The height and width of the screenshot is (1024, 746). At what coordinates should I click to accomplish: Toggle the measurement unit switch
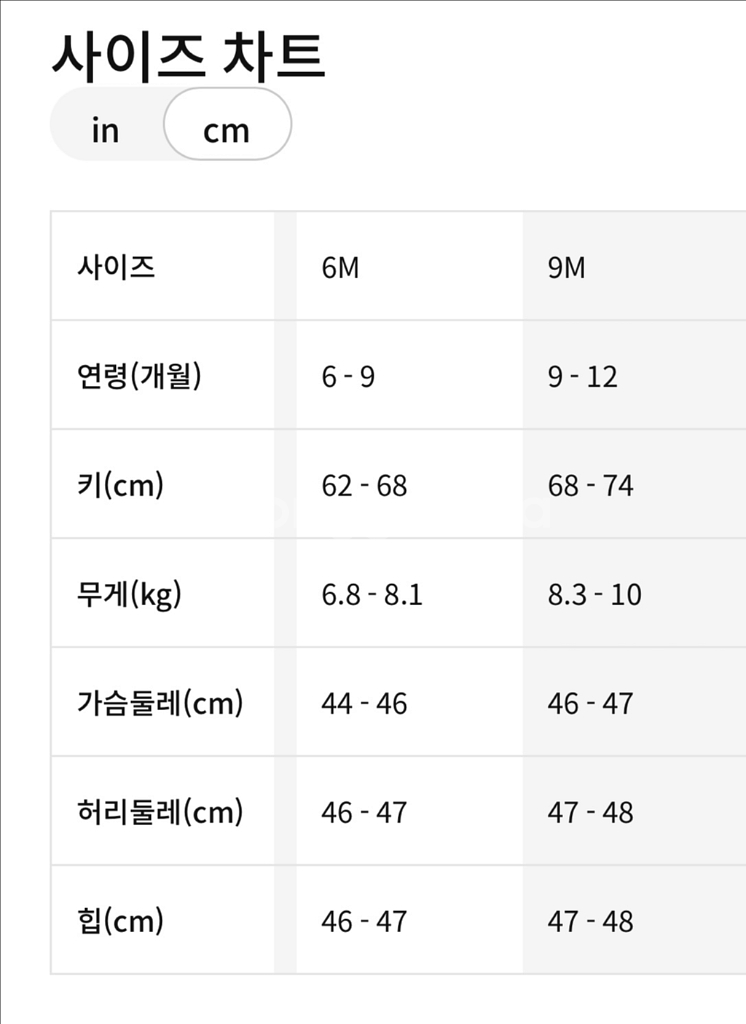170,128
